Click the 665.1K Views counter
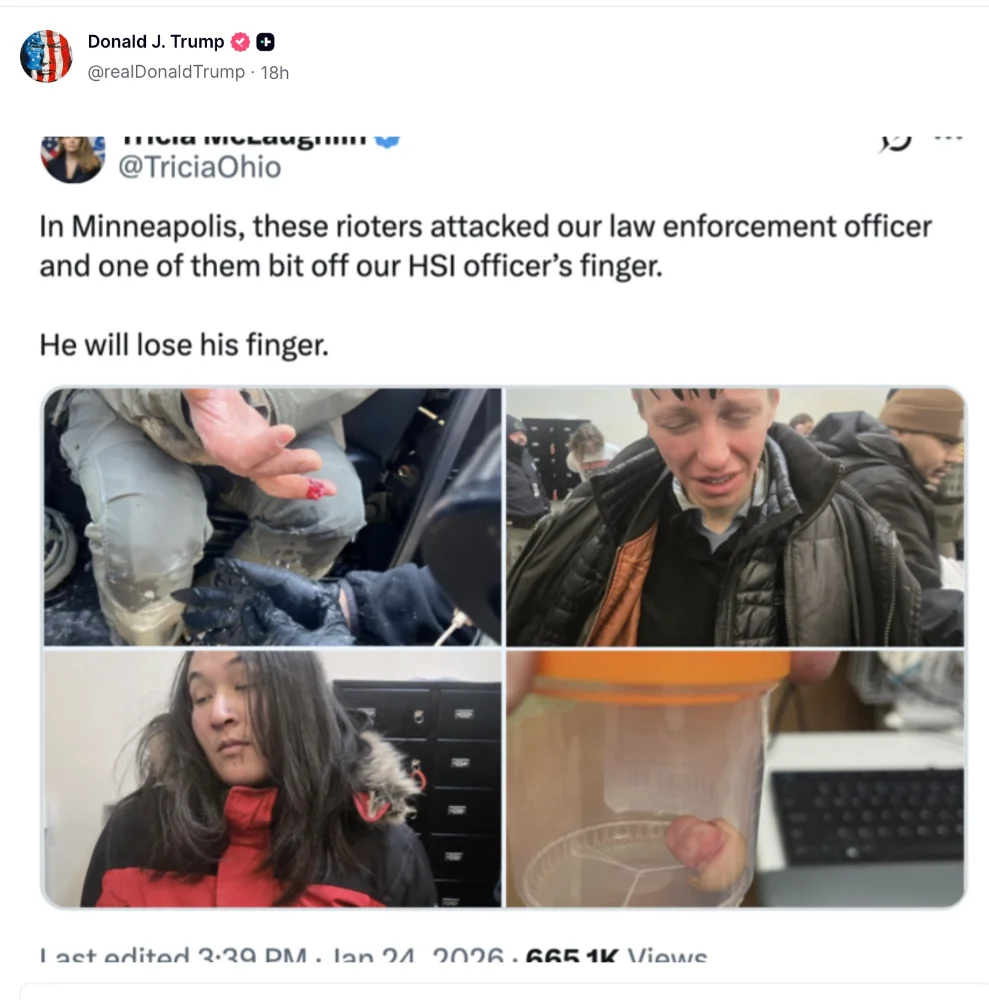989x1000 pixels. (x=617, y=955)
